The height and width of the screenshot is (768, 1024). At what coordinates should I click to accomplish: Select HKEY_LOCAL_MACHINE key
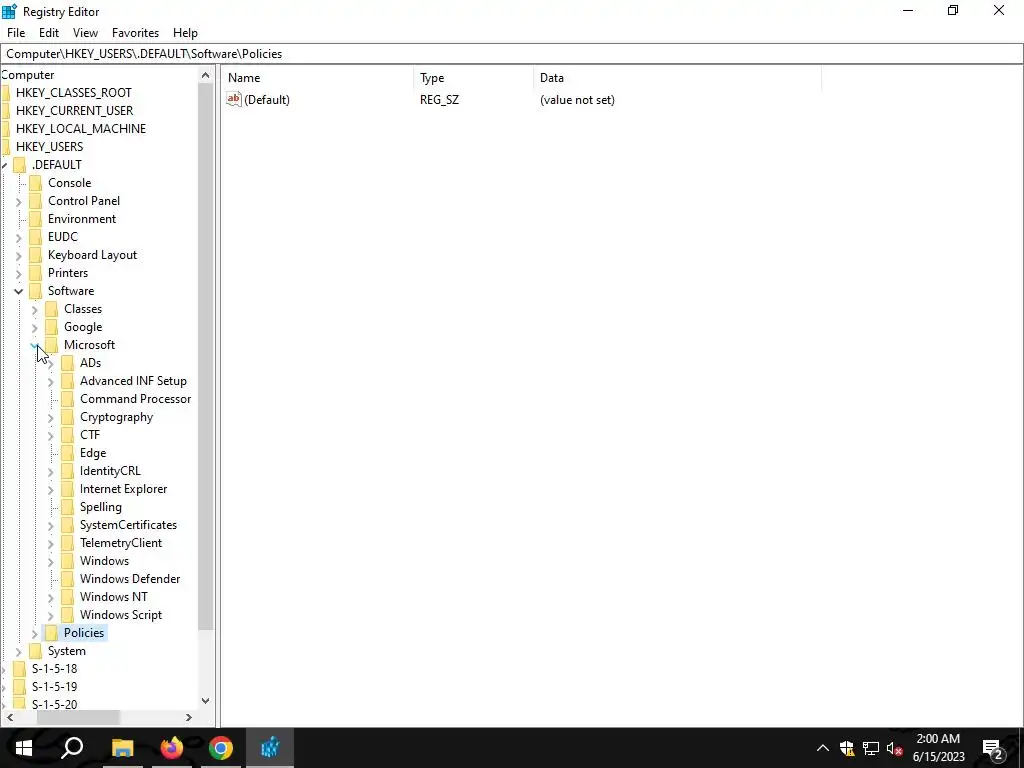point(81,129)
